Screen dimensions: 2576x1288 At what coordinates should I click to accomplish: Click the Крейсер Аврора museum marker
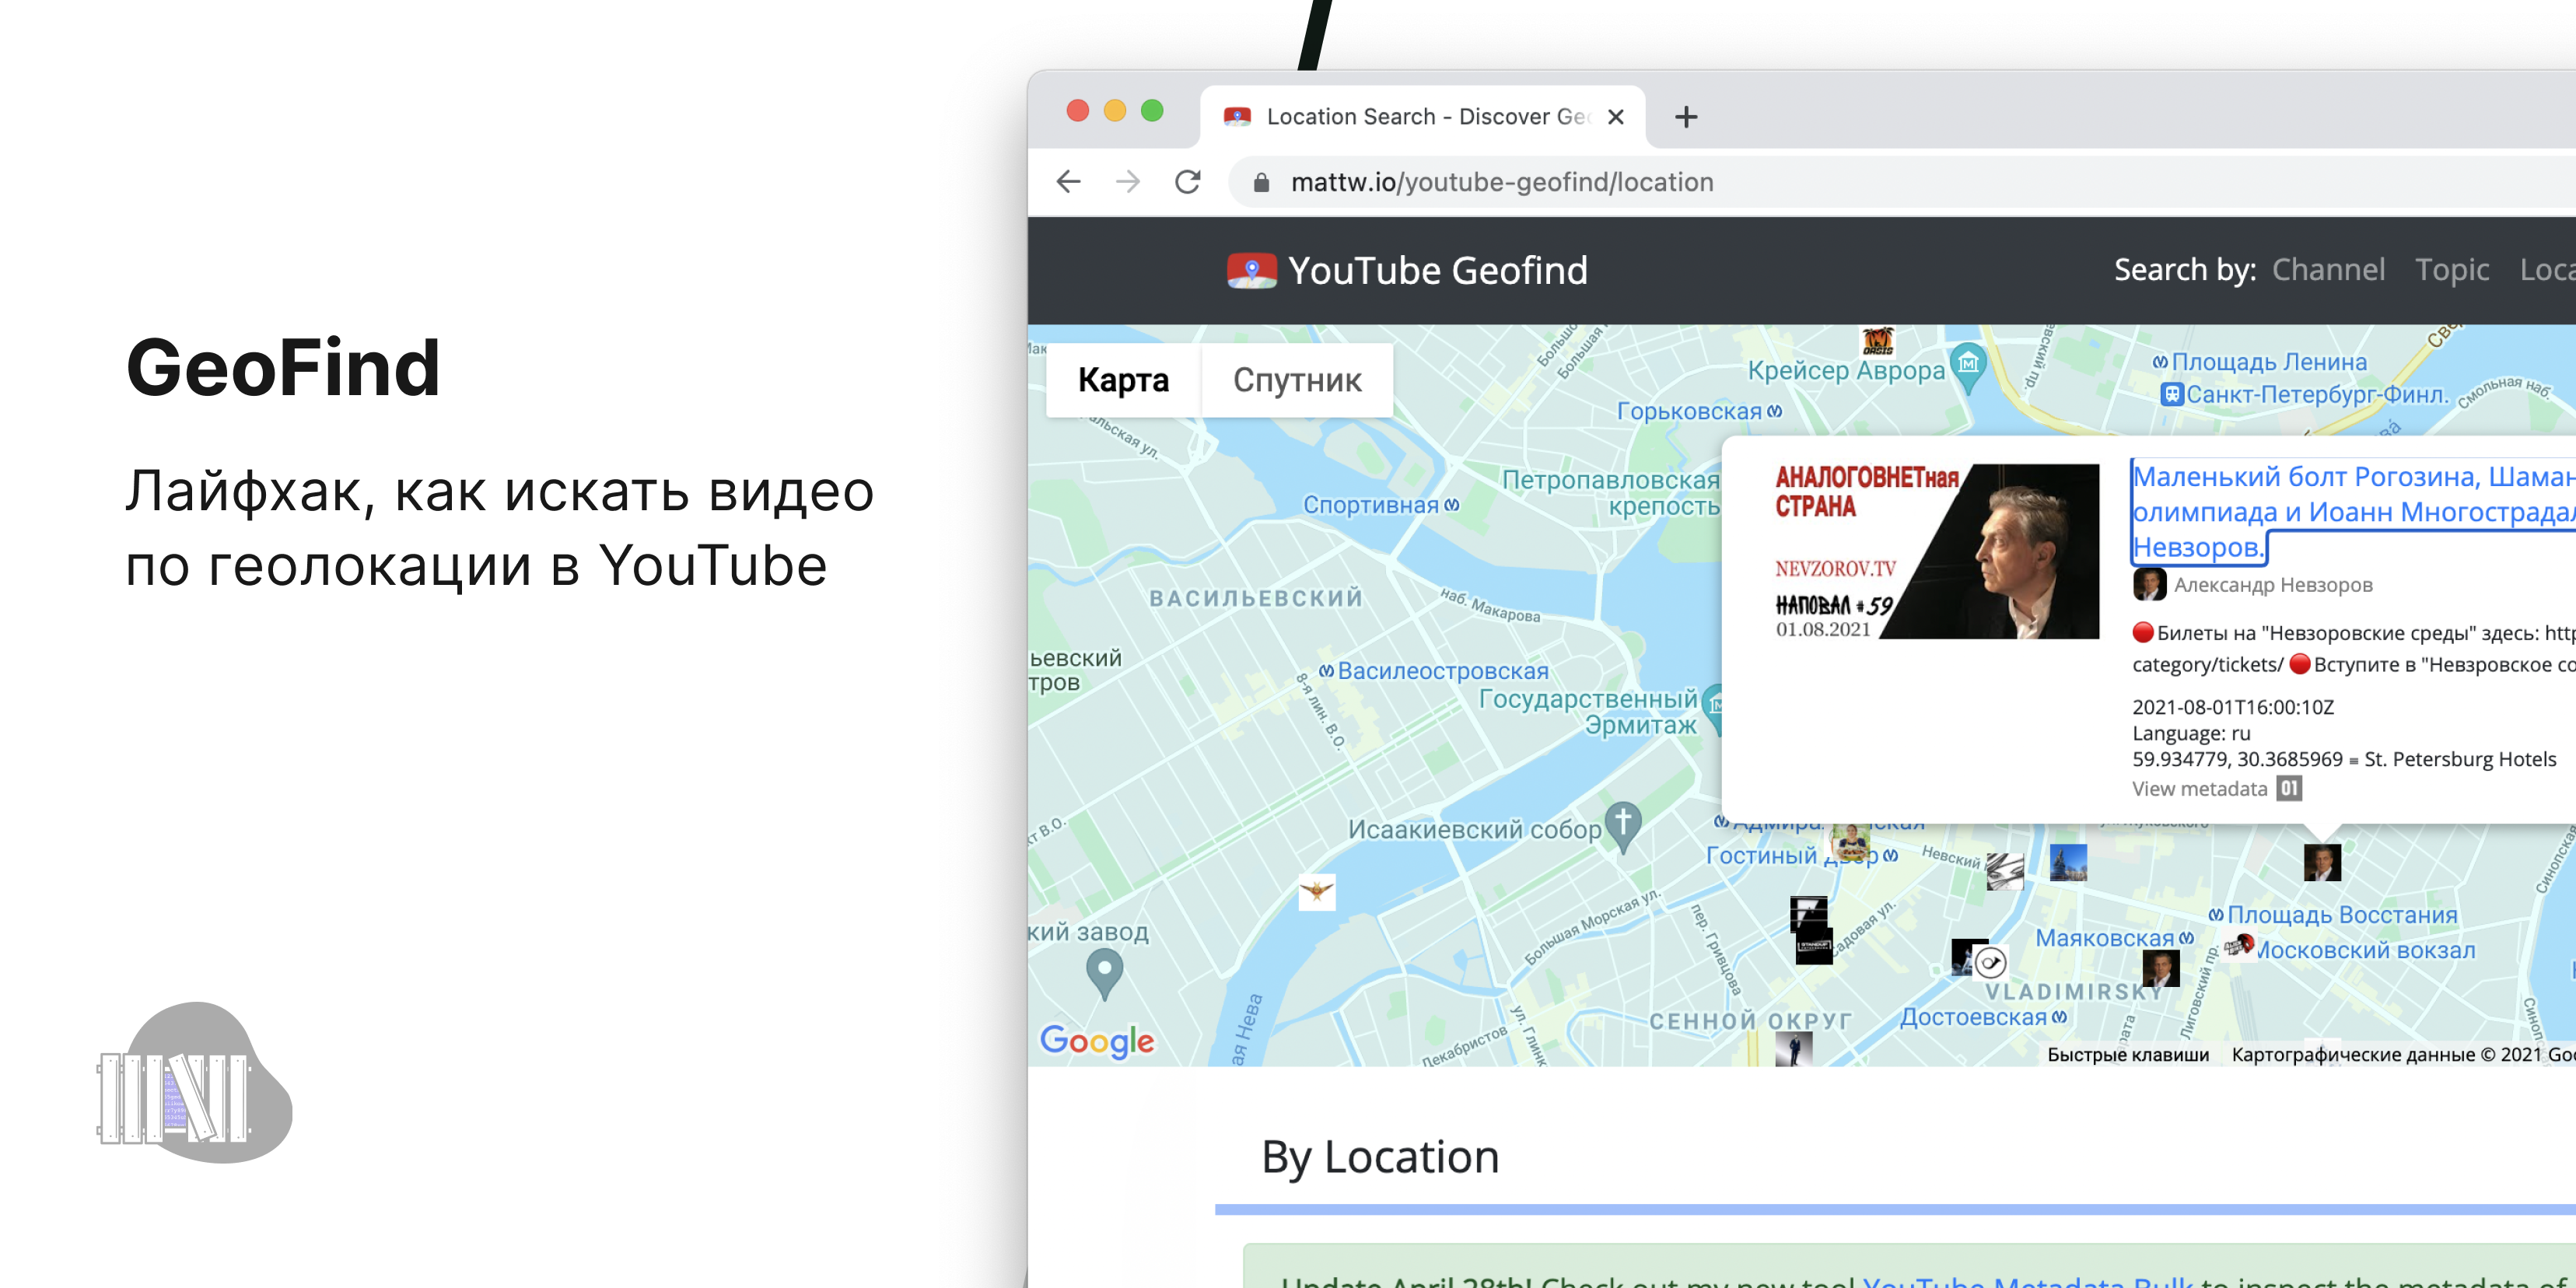[x=1968, y=366]
